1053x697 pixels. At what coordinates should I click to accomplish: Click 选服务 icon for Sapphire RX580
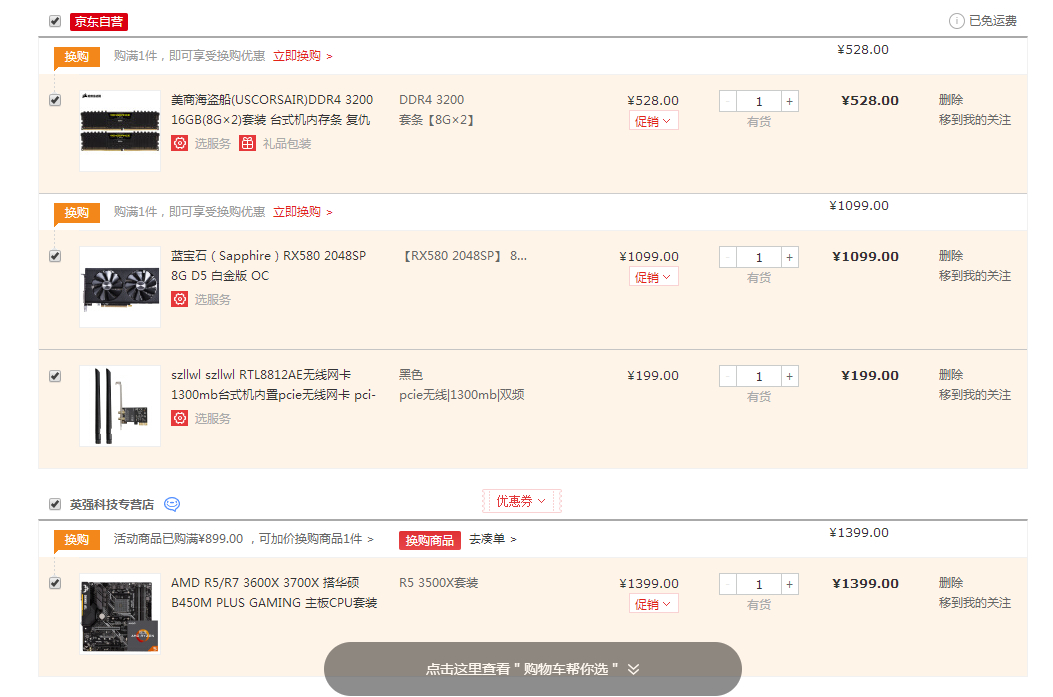[179, 299]
